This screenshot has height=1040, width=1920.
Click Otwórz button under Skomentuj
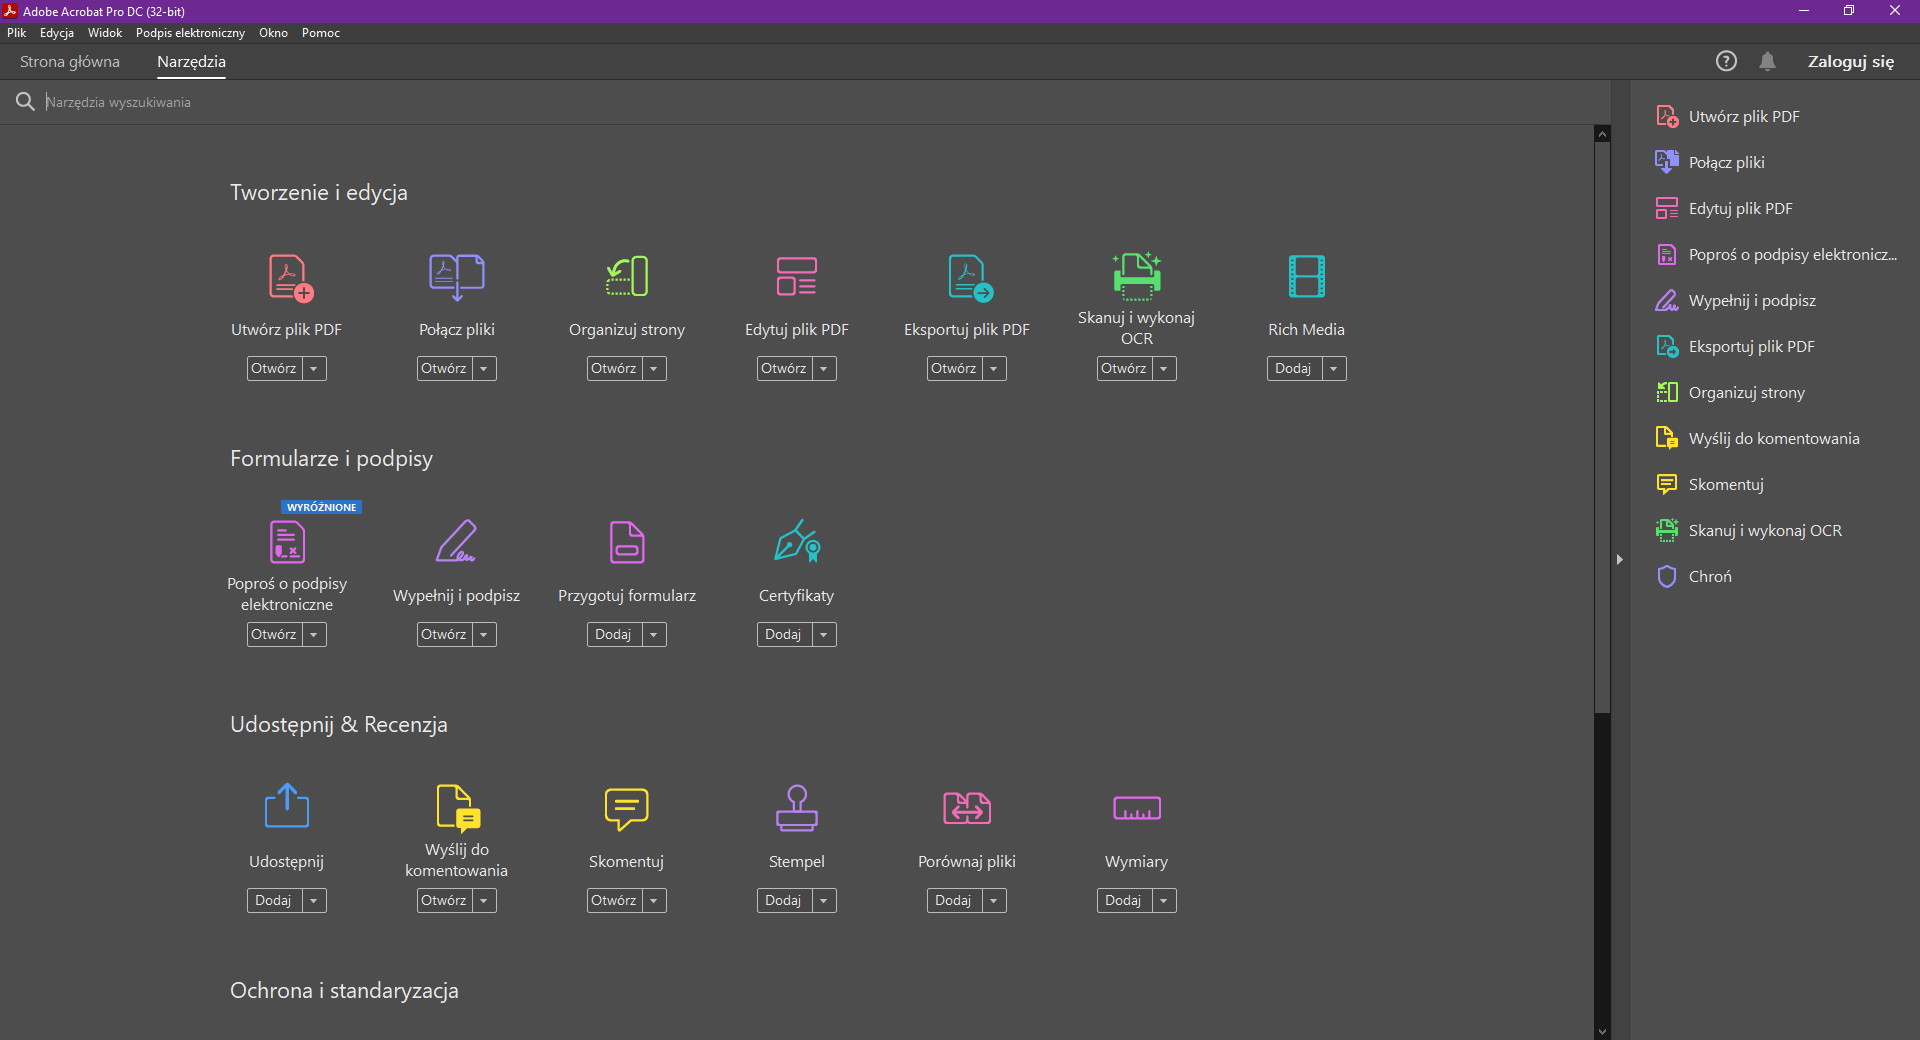point(614,901)
